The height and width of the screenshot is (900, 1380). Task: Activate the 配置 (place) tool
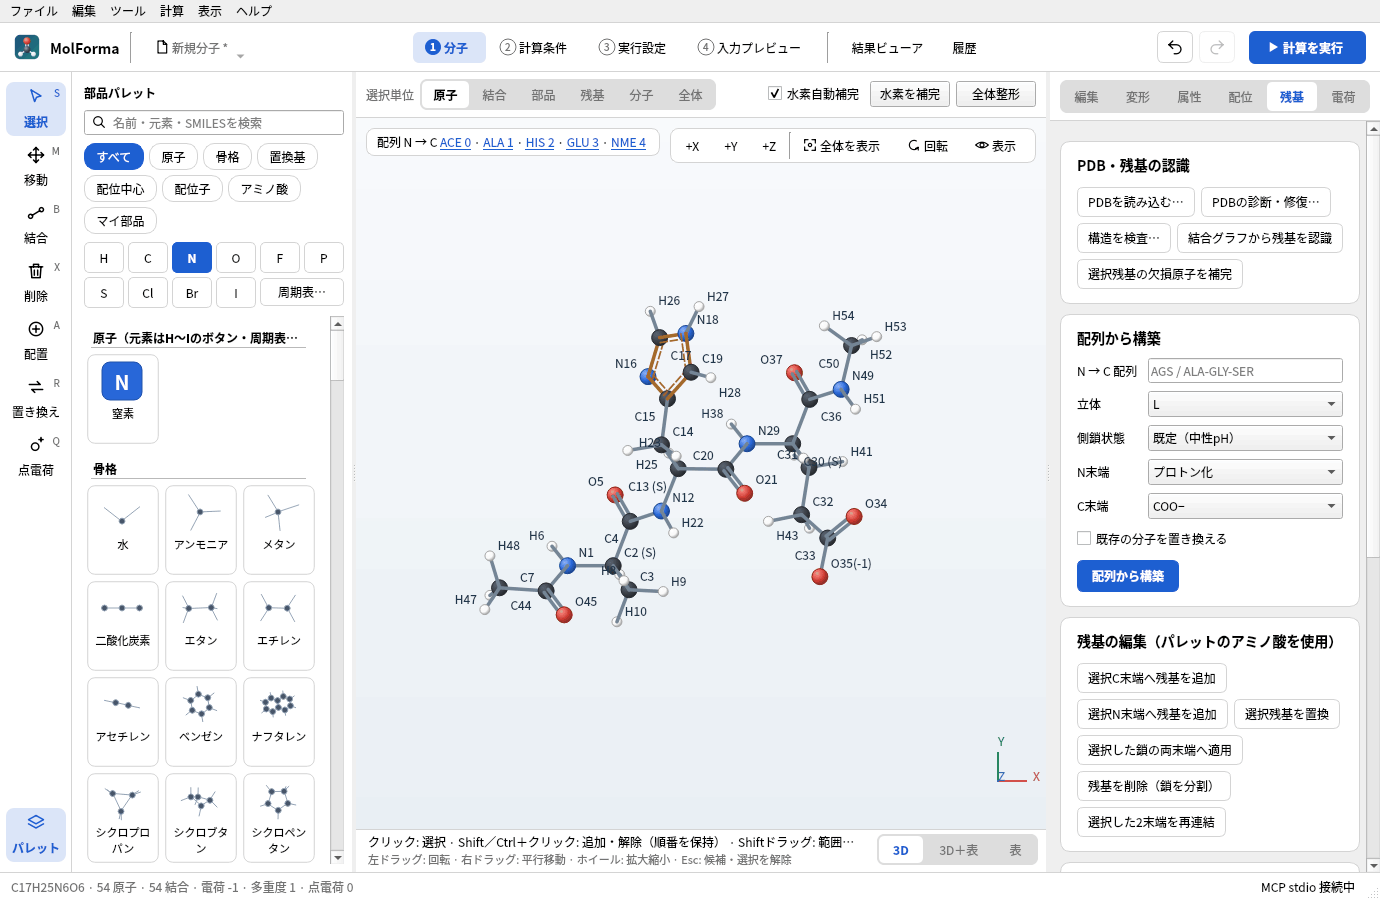[36, 340]
